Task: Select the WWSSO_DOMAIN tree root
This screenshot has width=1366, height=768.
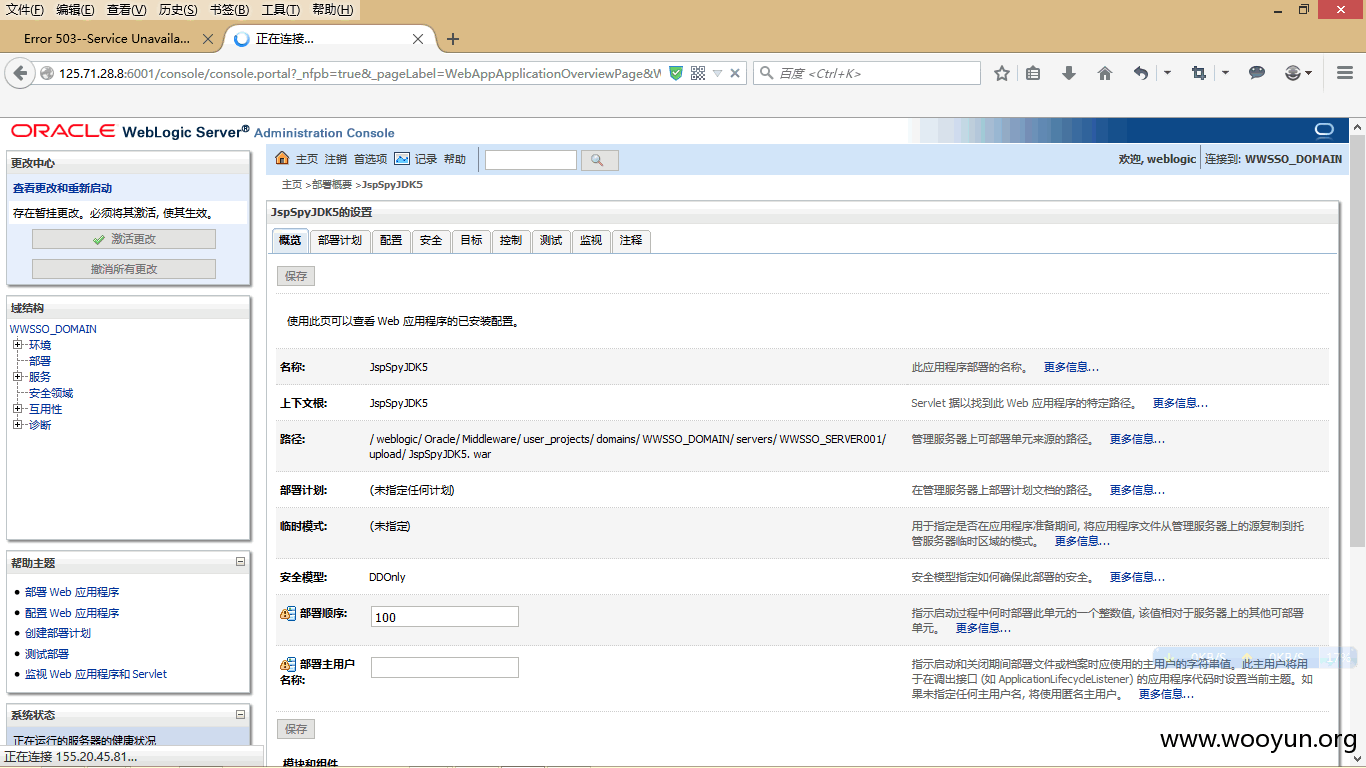Action: click(53, 329)
